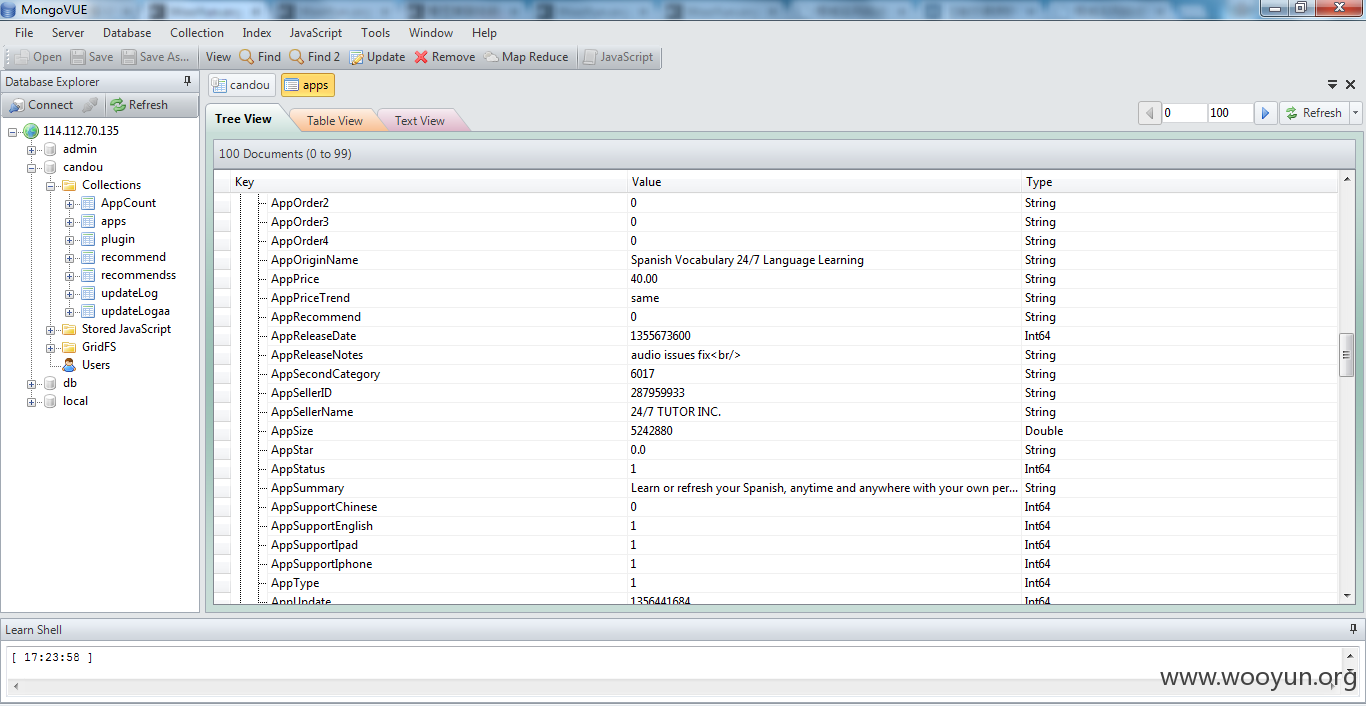
Task: Collapse the candou database node
Action: [32, 168]
